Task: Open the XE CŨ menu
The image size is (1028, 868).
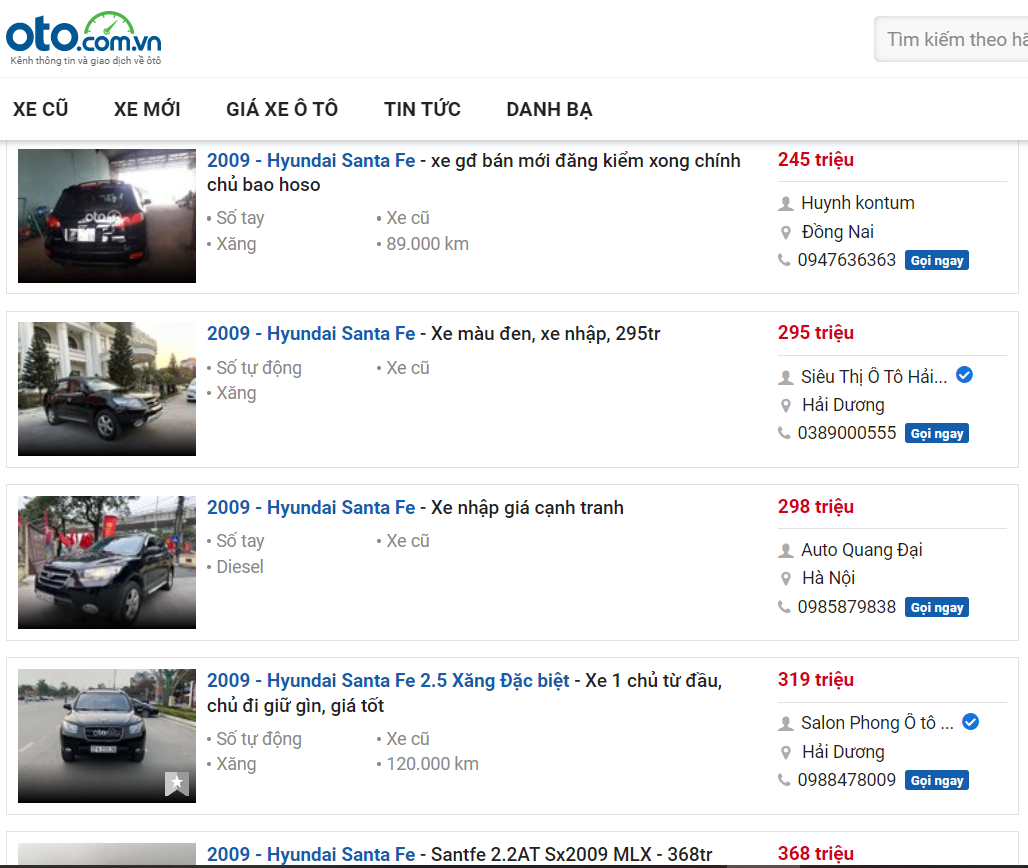Action: tap(41, 109)
